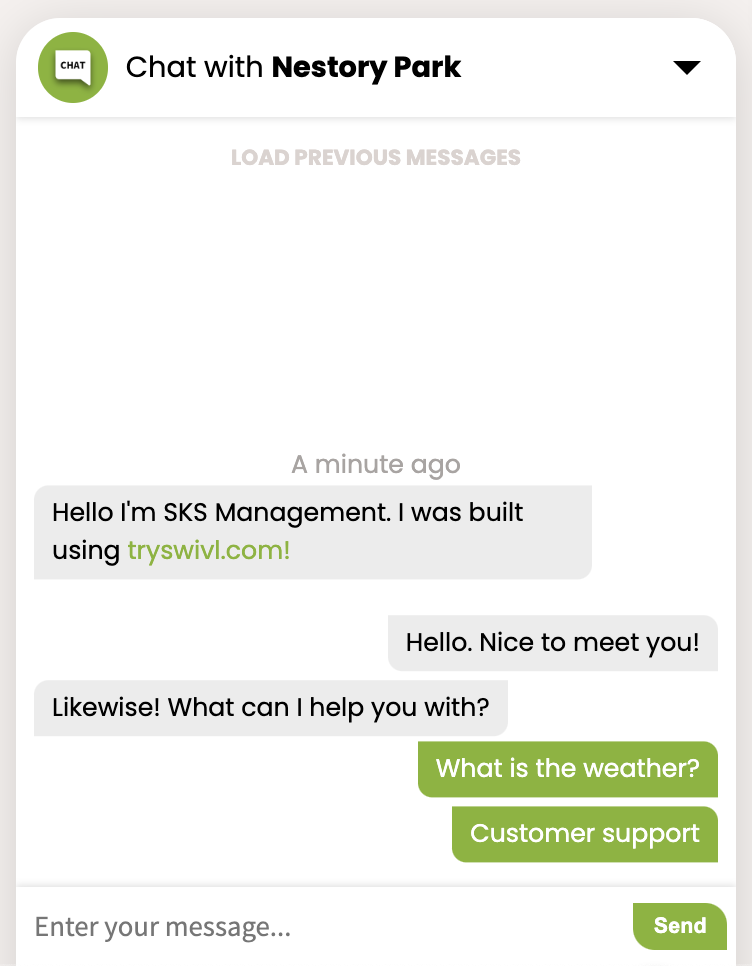752x966 pixels.
Task: Click the green chat bubble icon
Action: [x=73, y=68]
